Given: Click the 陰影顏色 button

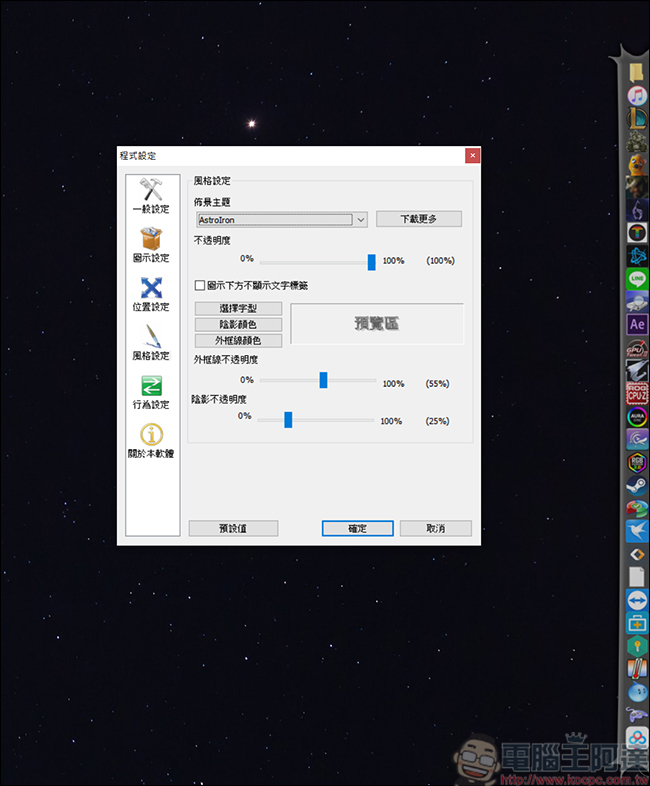Looking at the screenshot, I should pyautogui.click(x=238, y=324).
